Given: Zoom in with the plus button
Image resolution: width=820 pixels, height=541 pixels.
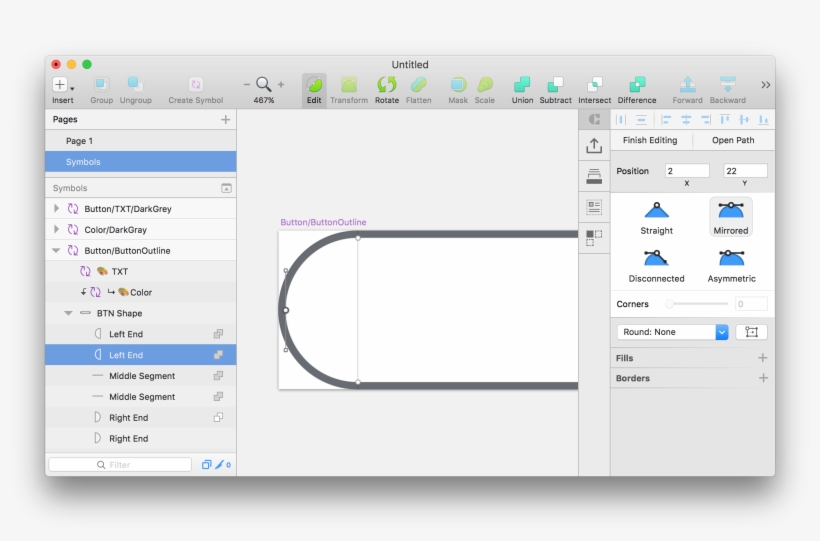Looking at the screenshot, I should [x=281, y=85].
